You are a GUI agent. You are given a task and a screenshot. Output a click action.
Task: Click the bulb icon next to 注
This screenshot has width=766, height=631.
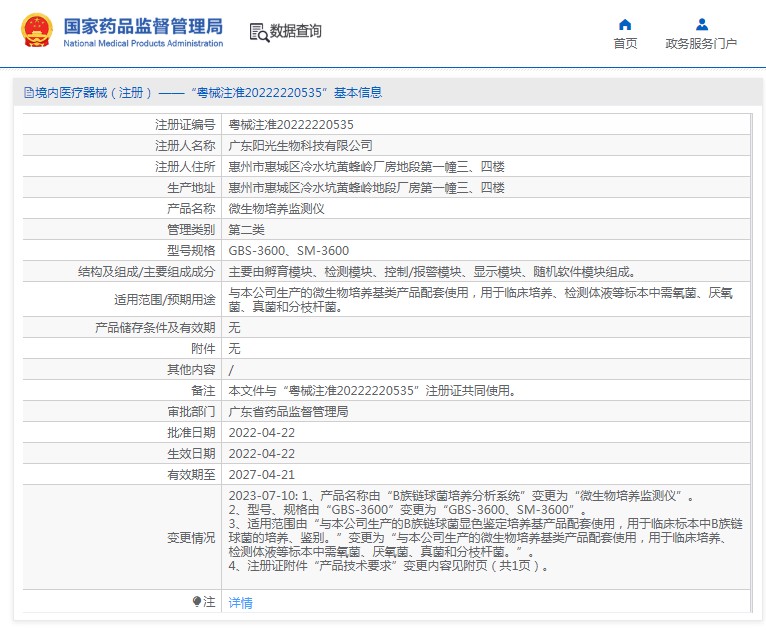[197, 601]
